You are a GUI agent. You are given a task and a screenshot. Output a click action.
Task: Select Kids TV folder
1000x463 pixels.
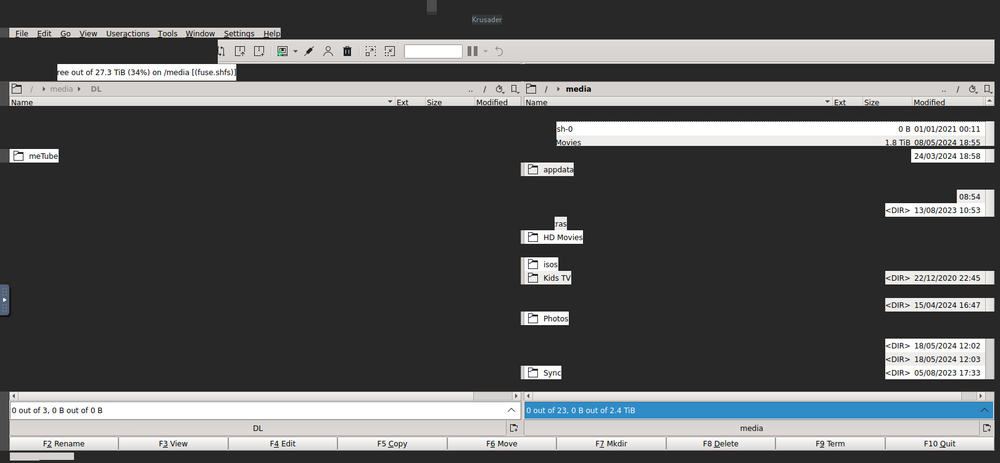(547, 278)
